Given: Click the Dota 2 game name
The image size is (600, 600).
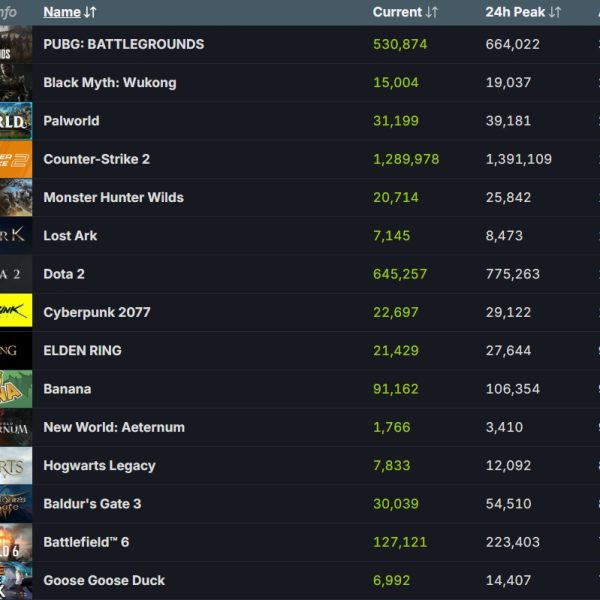Looking at the screenshot, I should pyautogui.click(x=64, y=274).
